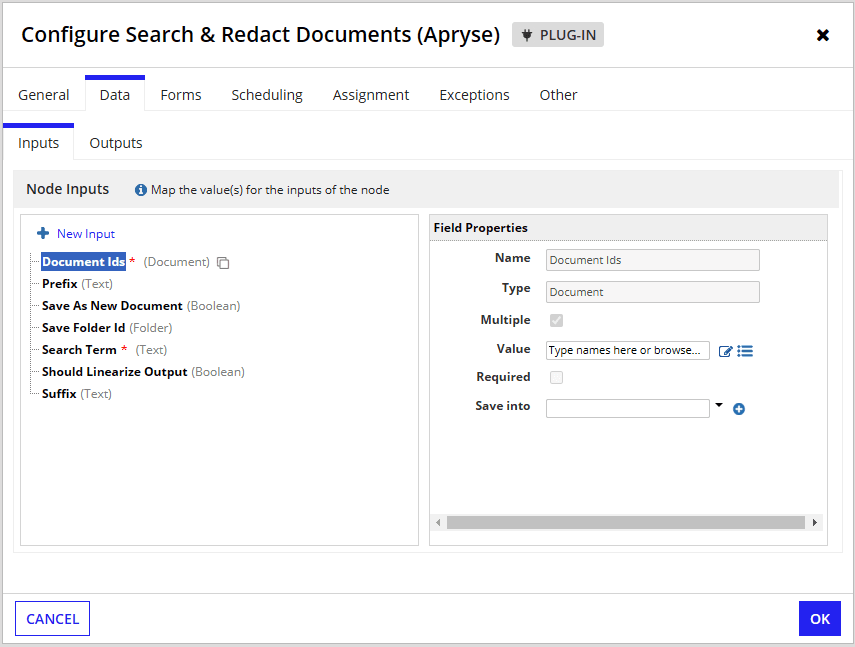Screen dimensions: 855x647
Task: Click the PLUG-IN badge icon
Action: (528, 35)
